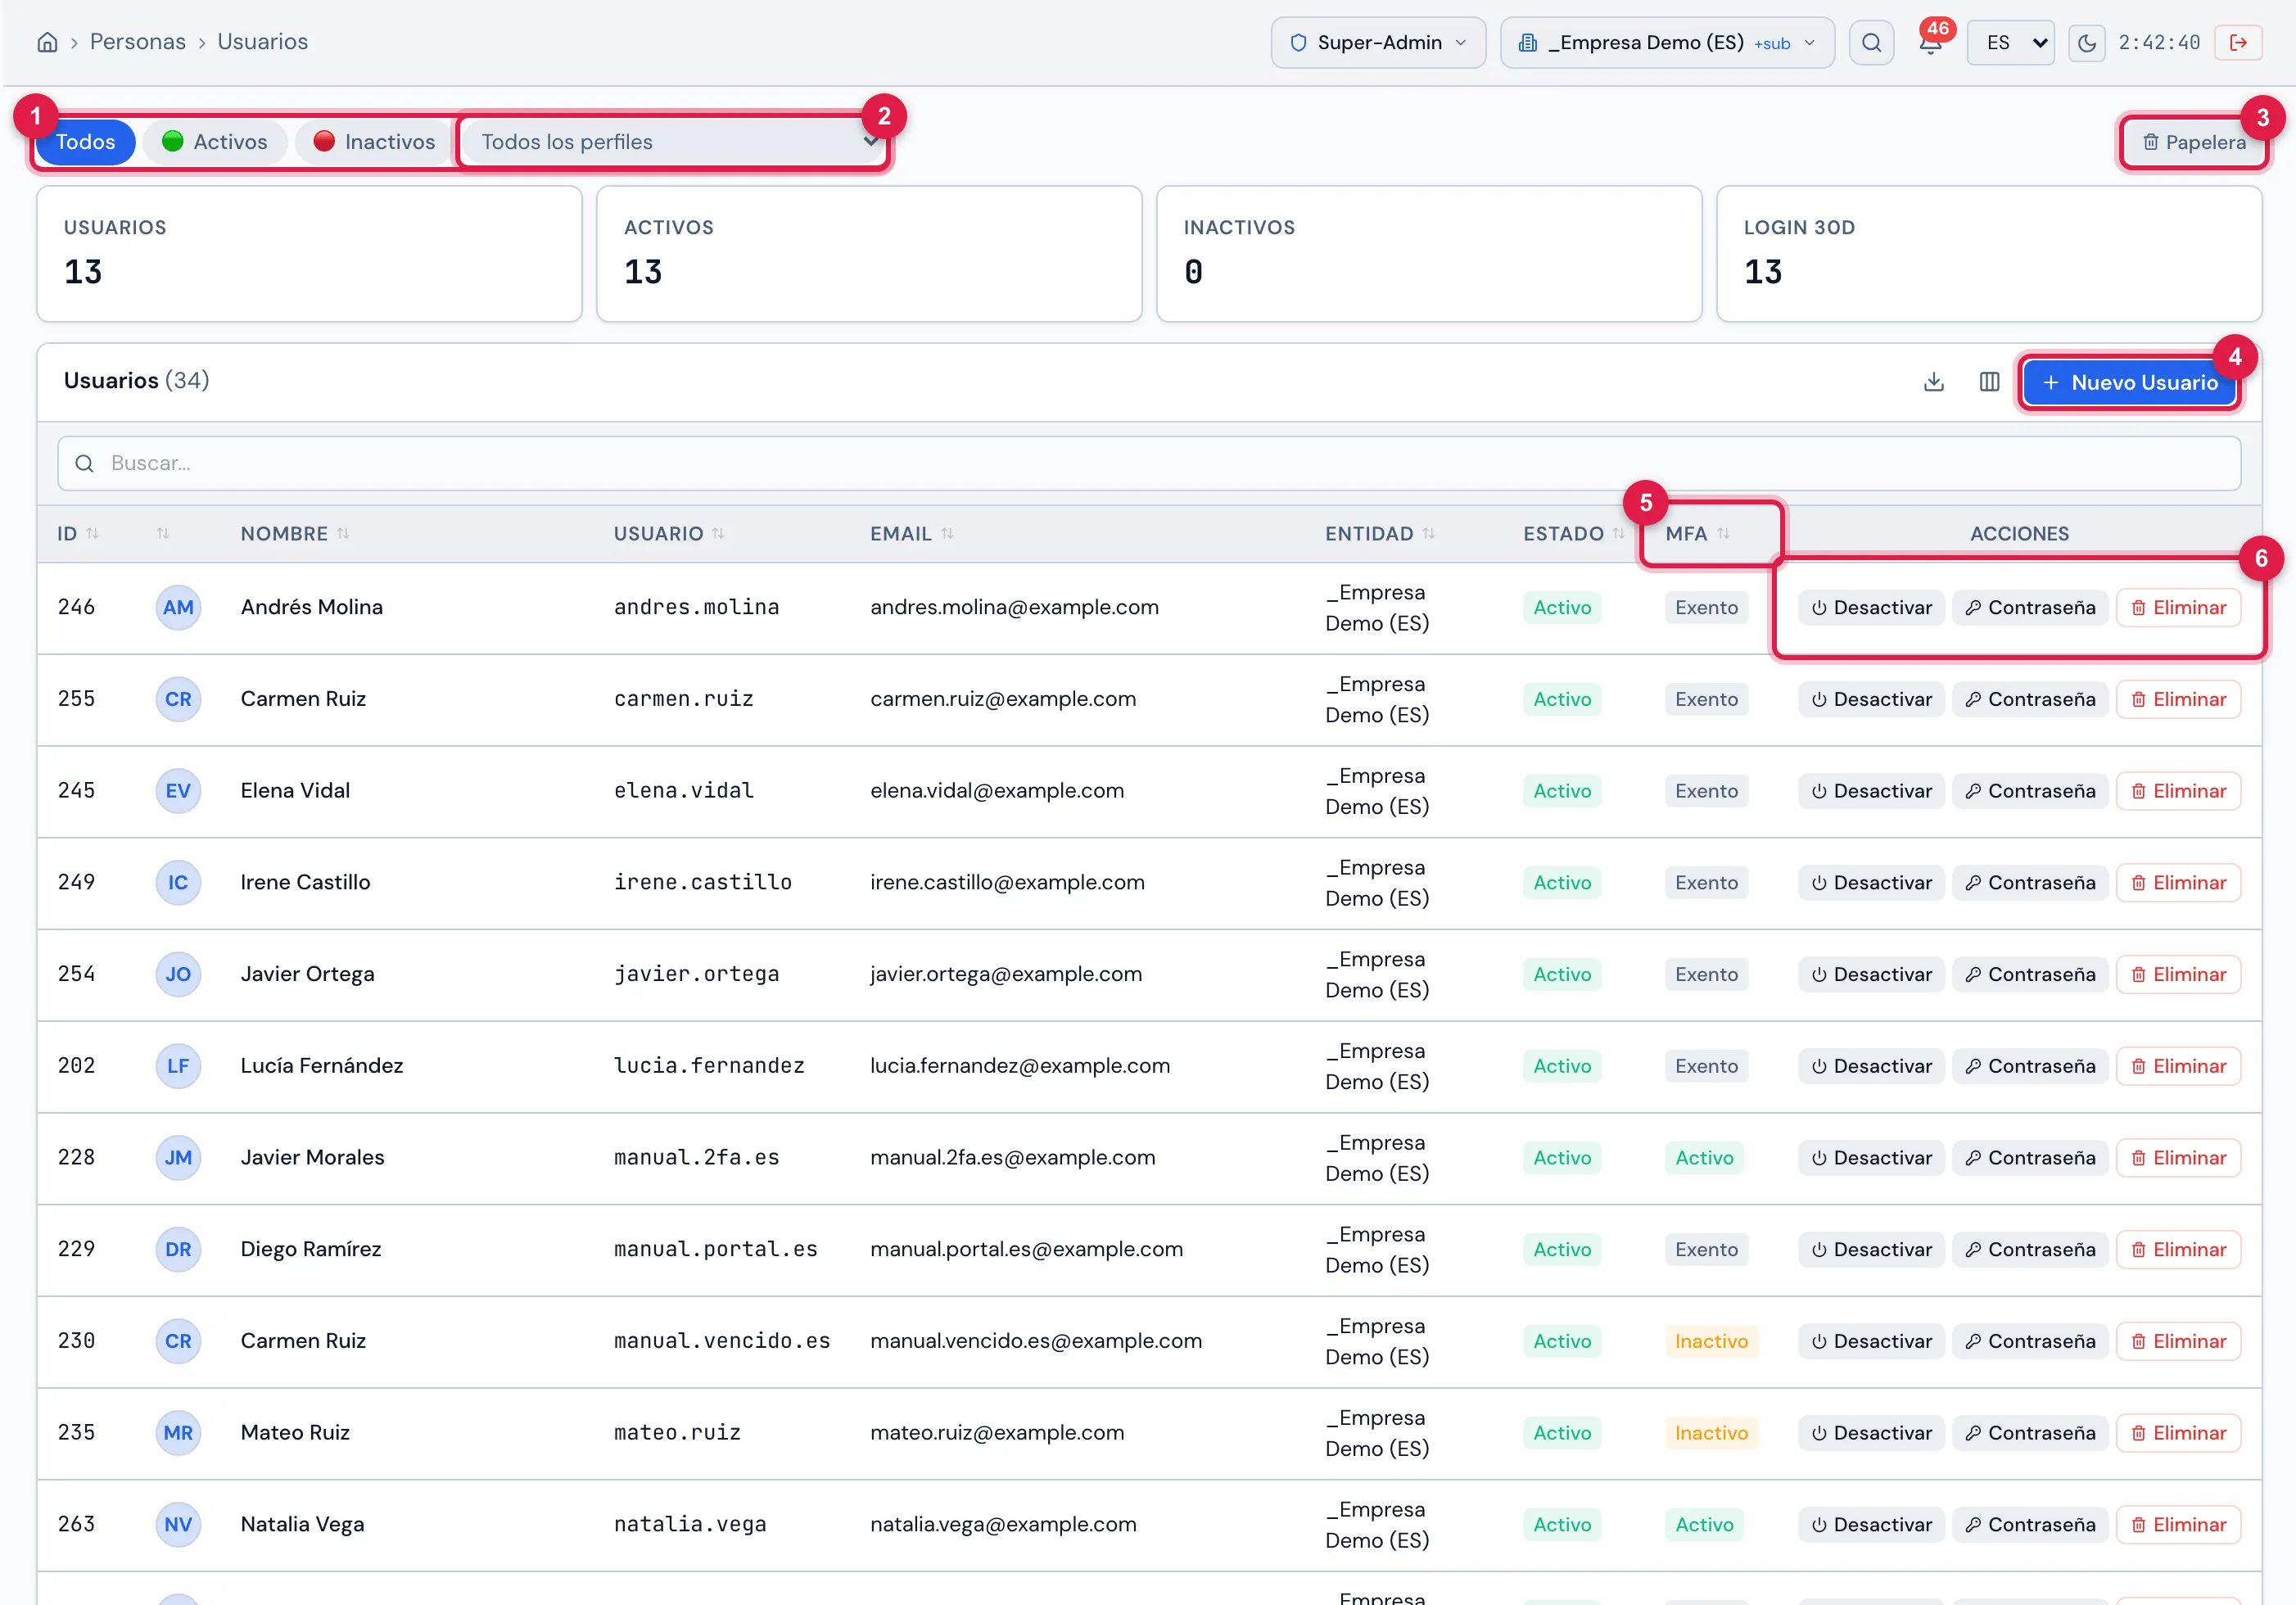Sort by the ENTIDAD column
The image size is (2296, 1605).
(1380, 534)
